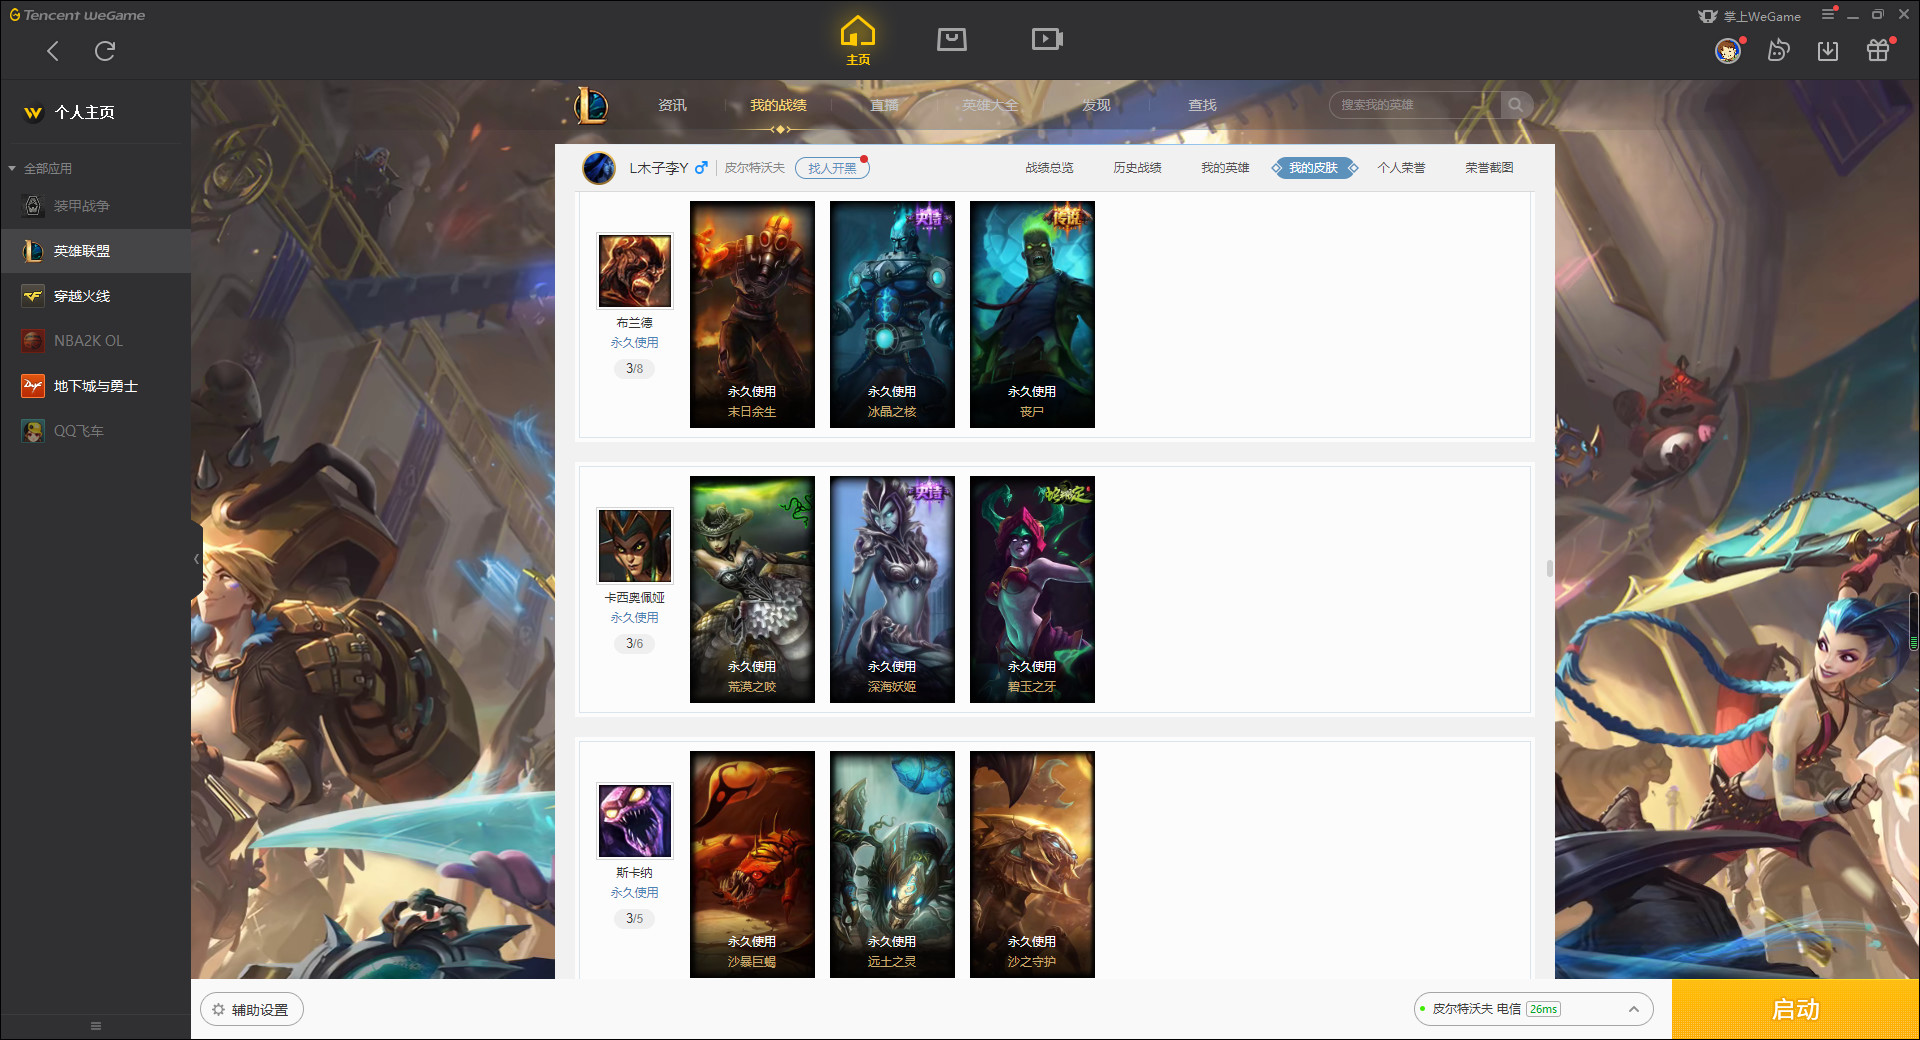This screenshot has width=1920, height=1040.
Task: Open the store shop icon
Action: 952,39
